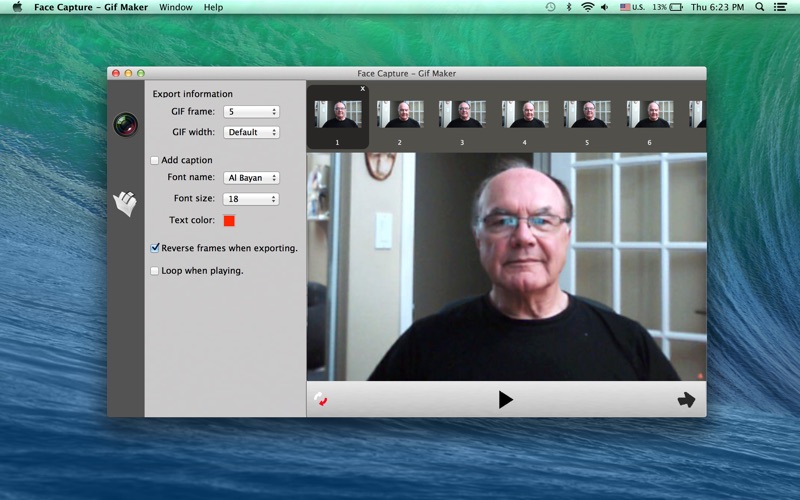Open the Help menu
The width and height of the screenshot is (800, 500).
pos(213,7)
